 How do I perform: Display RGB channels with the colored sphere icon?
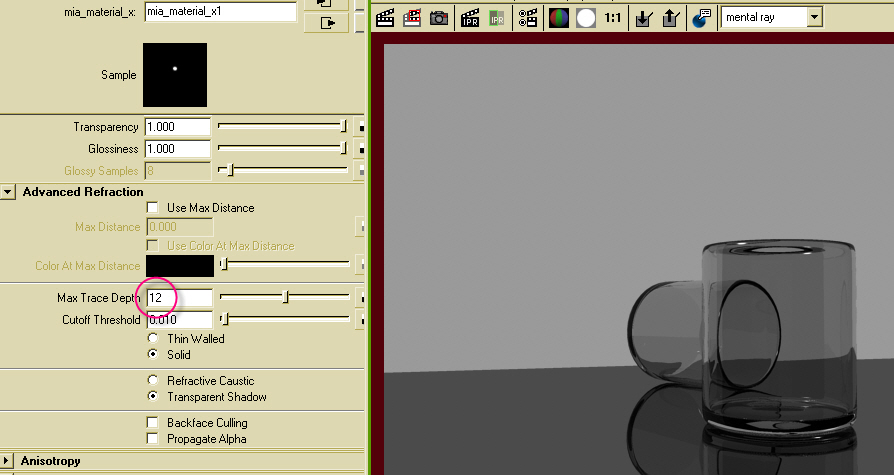[x=558, y=18]
